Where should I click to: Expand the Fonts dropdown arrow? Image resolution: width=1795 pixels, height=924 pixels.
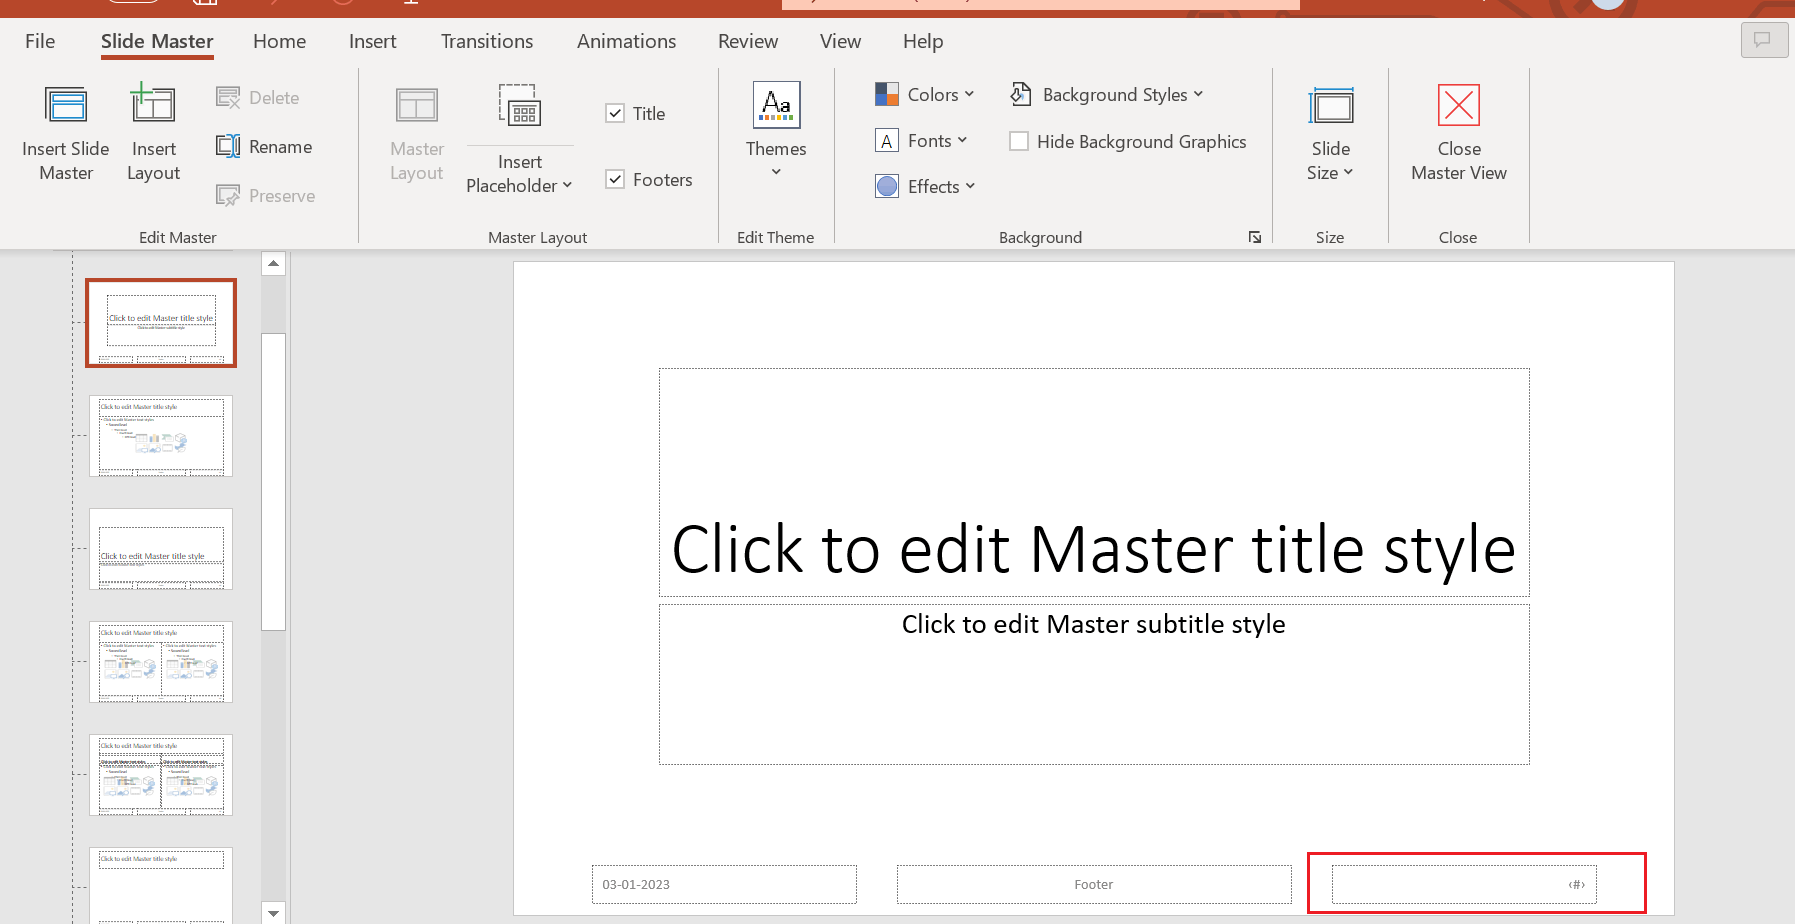click(x=962, y=141)
